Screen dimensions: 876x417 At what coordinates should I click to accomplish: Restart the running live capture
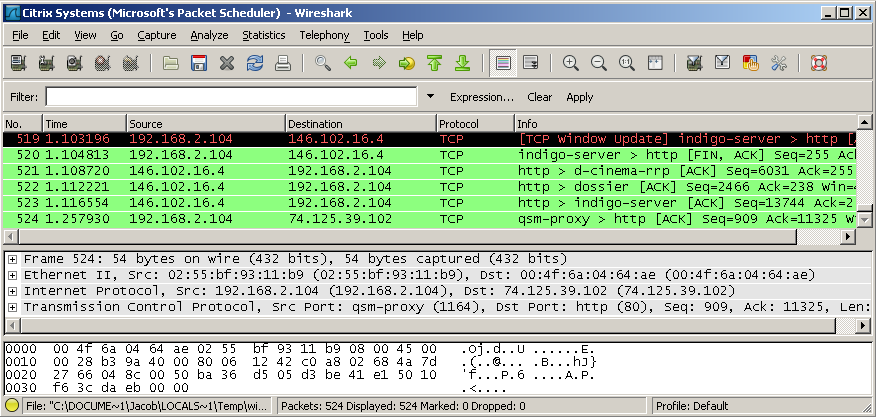pos(130,63)
